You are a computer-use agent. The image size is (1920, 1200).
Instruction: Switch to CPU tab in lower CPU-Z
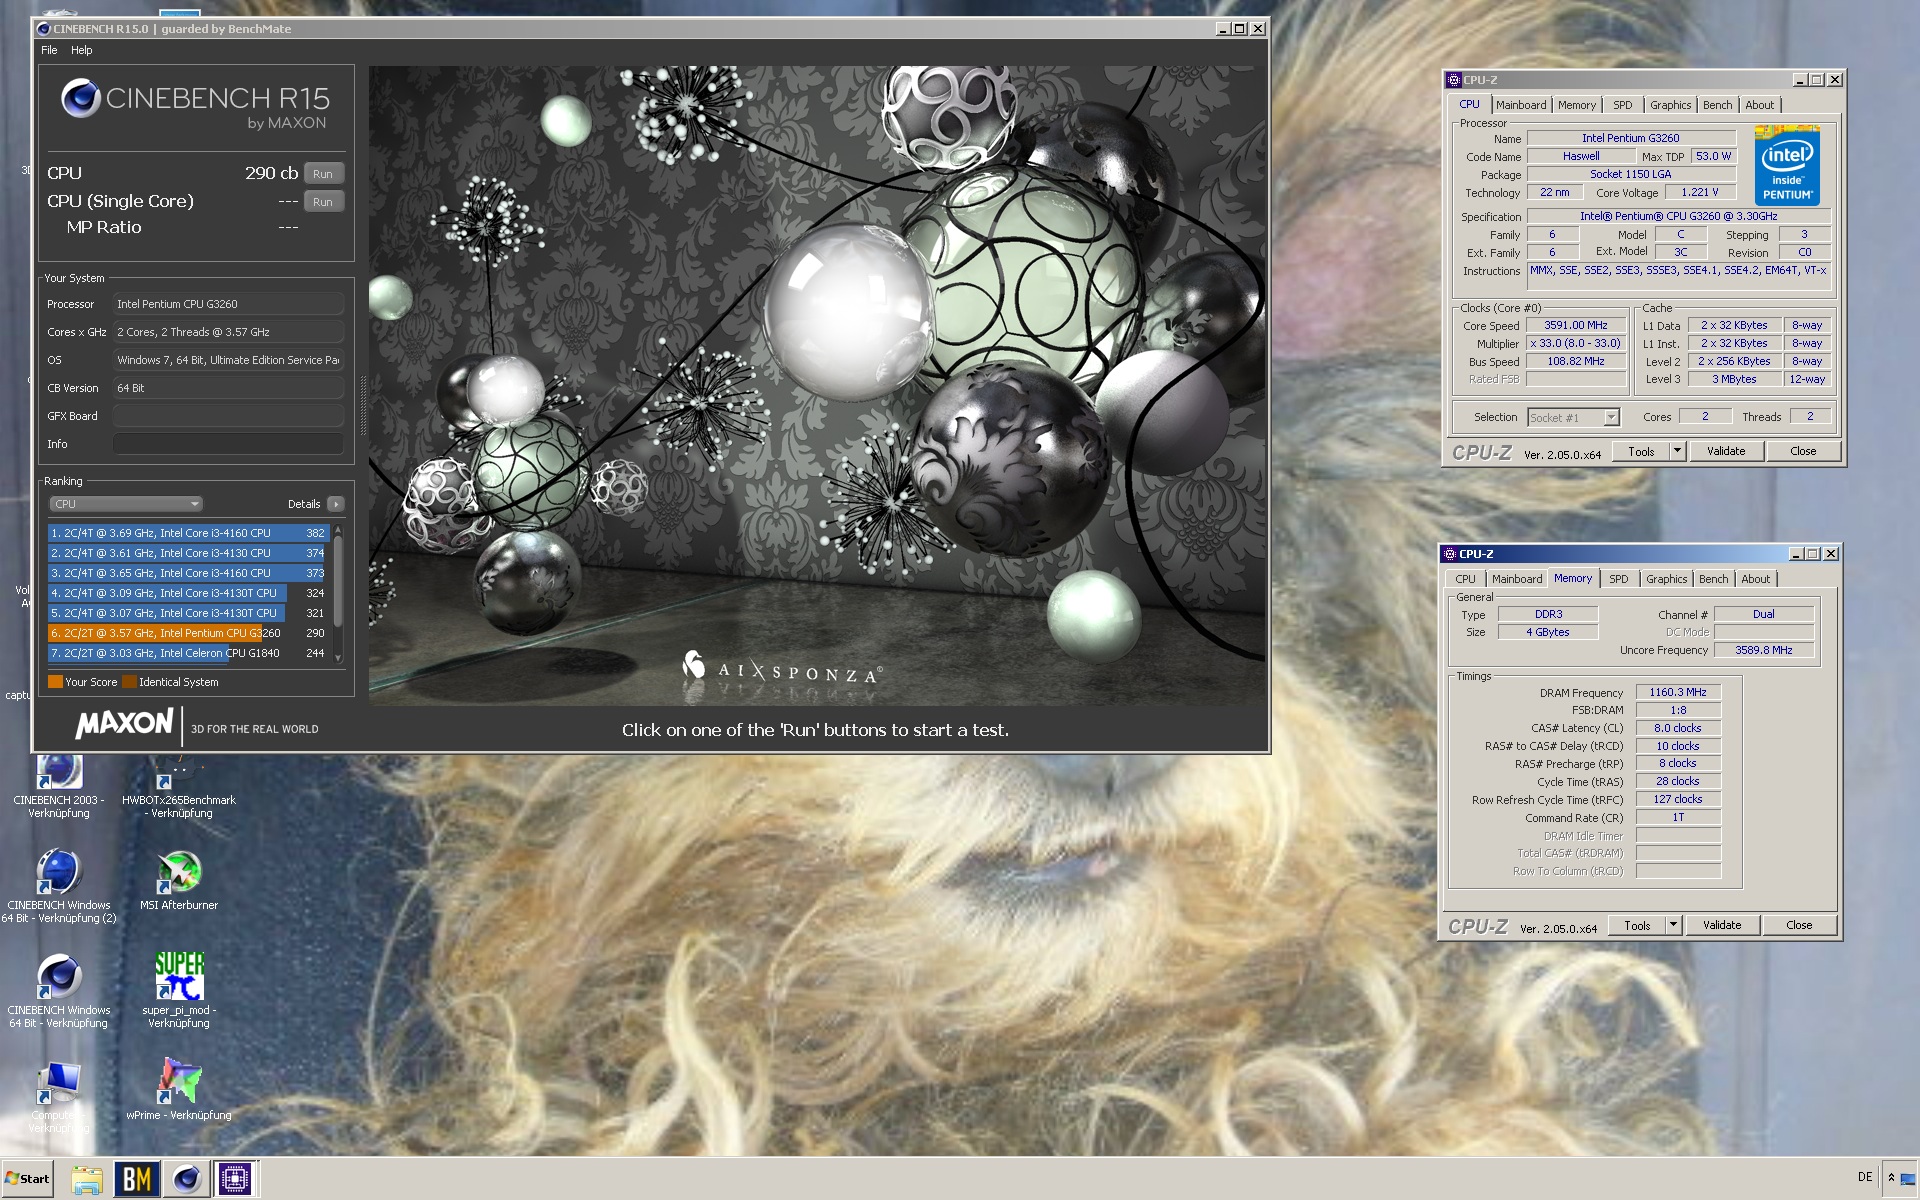(1465, 579)
